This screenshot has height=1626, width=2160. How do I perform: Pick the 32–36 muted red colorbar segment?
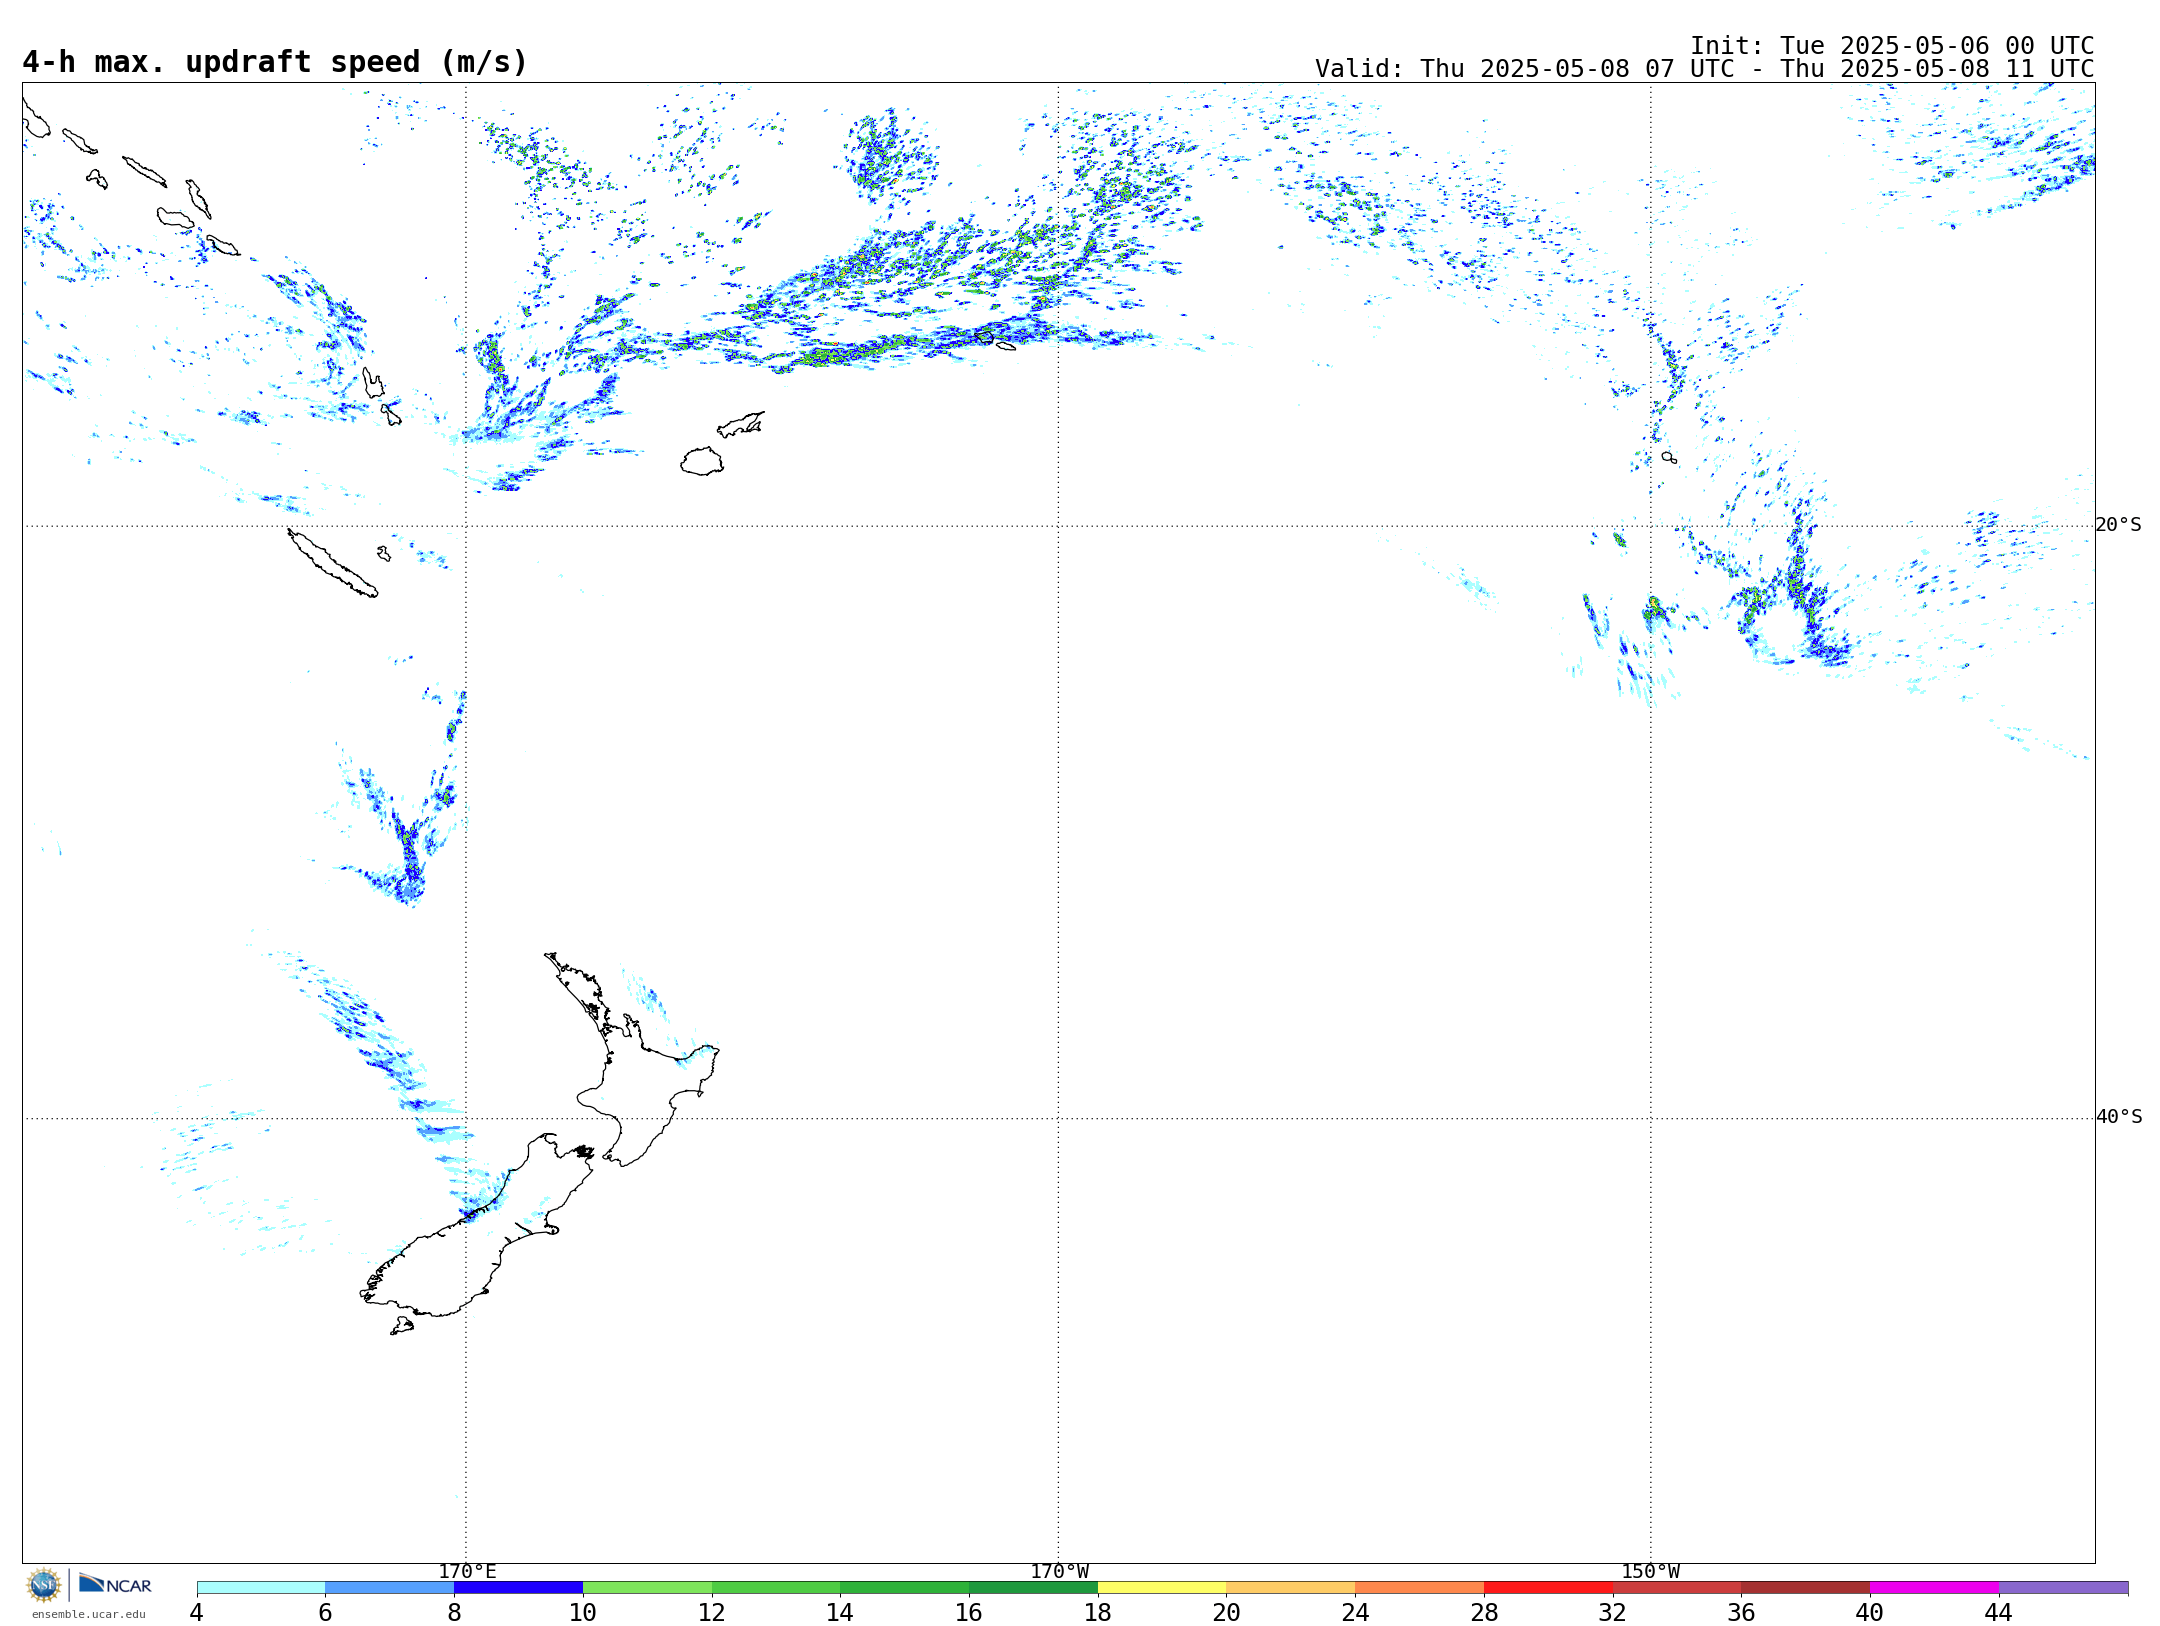(x=1677, y=1587)
